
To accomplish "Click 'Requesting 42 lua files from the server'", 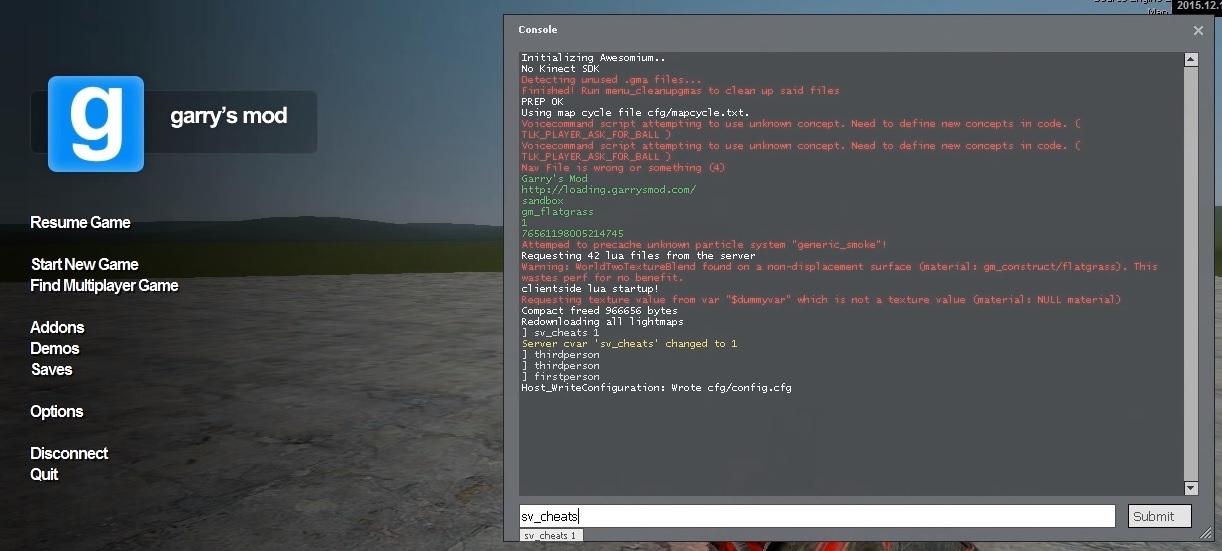I will [638, 256].
